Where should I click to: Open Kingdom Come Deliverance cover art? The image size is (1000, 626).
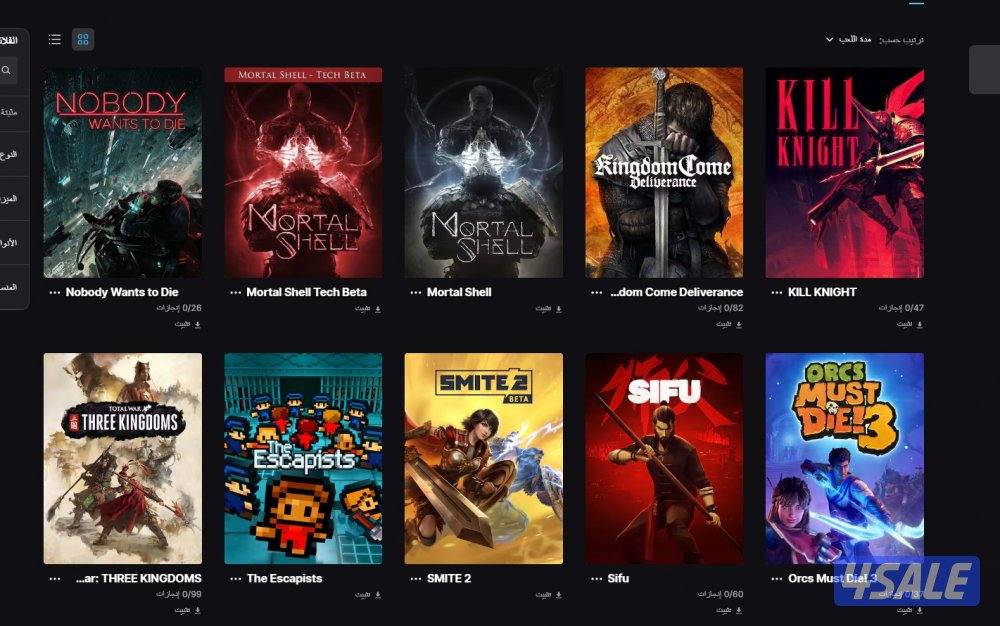click(x=664, y=172)
